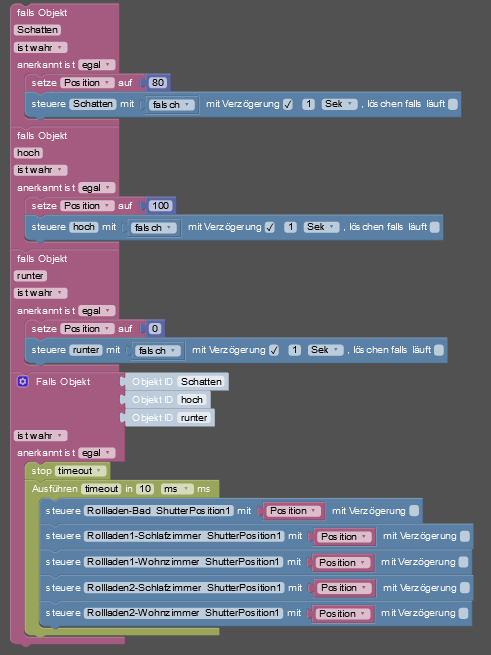
Task: Select Objekt ID runter field in the list
Action: click(x=194, y=418)
